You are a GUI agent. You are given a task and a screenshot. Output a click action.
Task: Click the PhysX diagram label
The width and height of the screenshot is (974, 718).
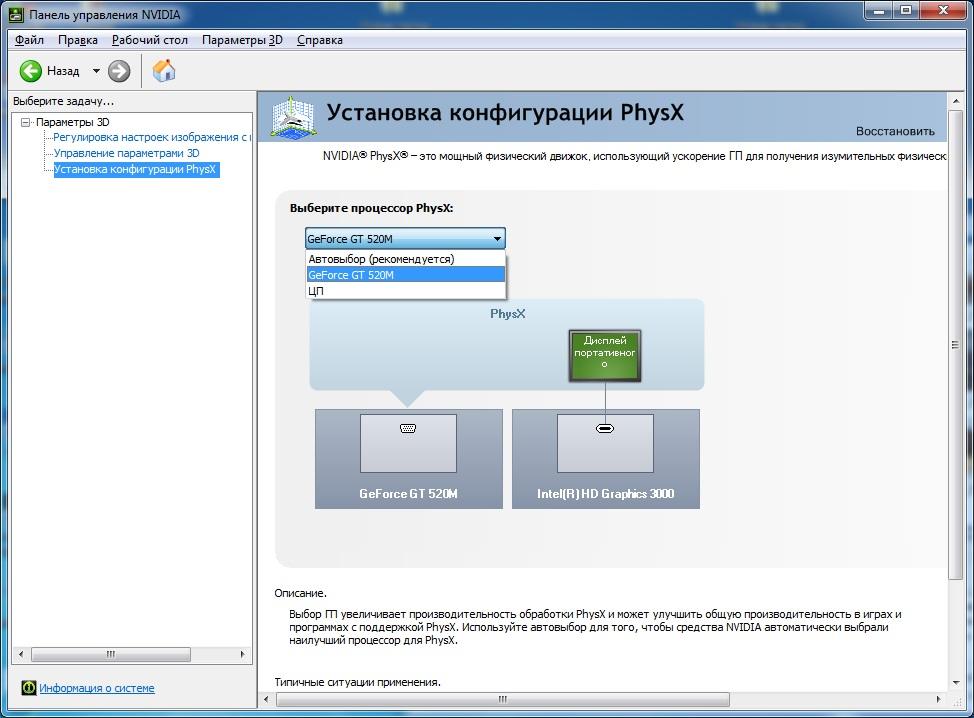coord(507,314)
